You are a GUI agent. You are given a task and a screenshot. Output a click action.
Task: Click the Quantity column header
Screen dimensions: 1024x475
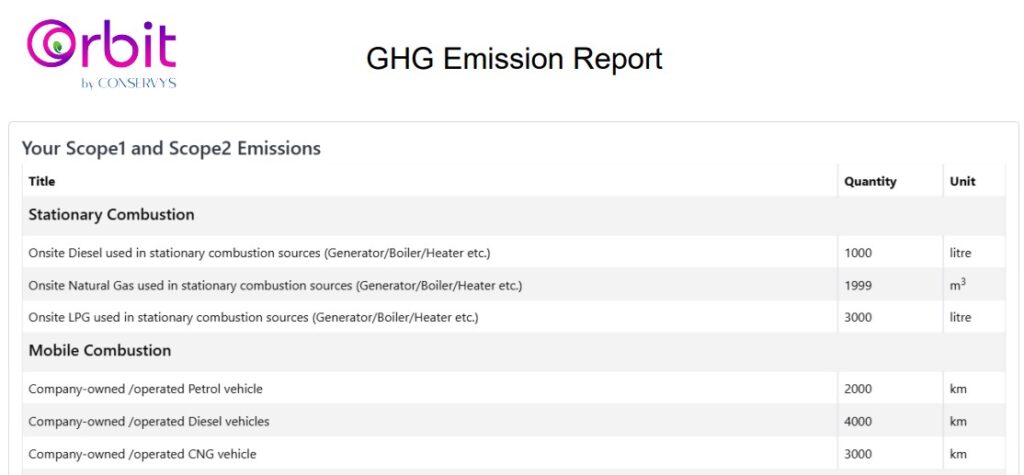[x=870, y=182]
